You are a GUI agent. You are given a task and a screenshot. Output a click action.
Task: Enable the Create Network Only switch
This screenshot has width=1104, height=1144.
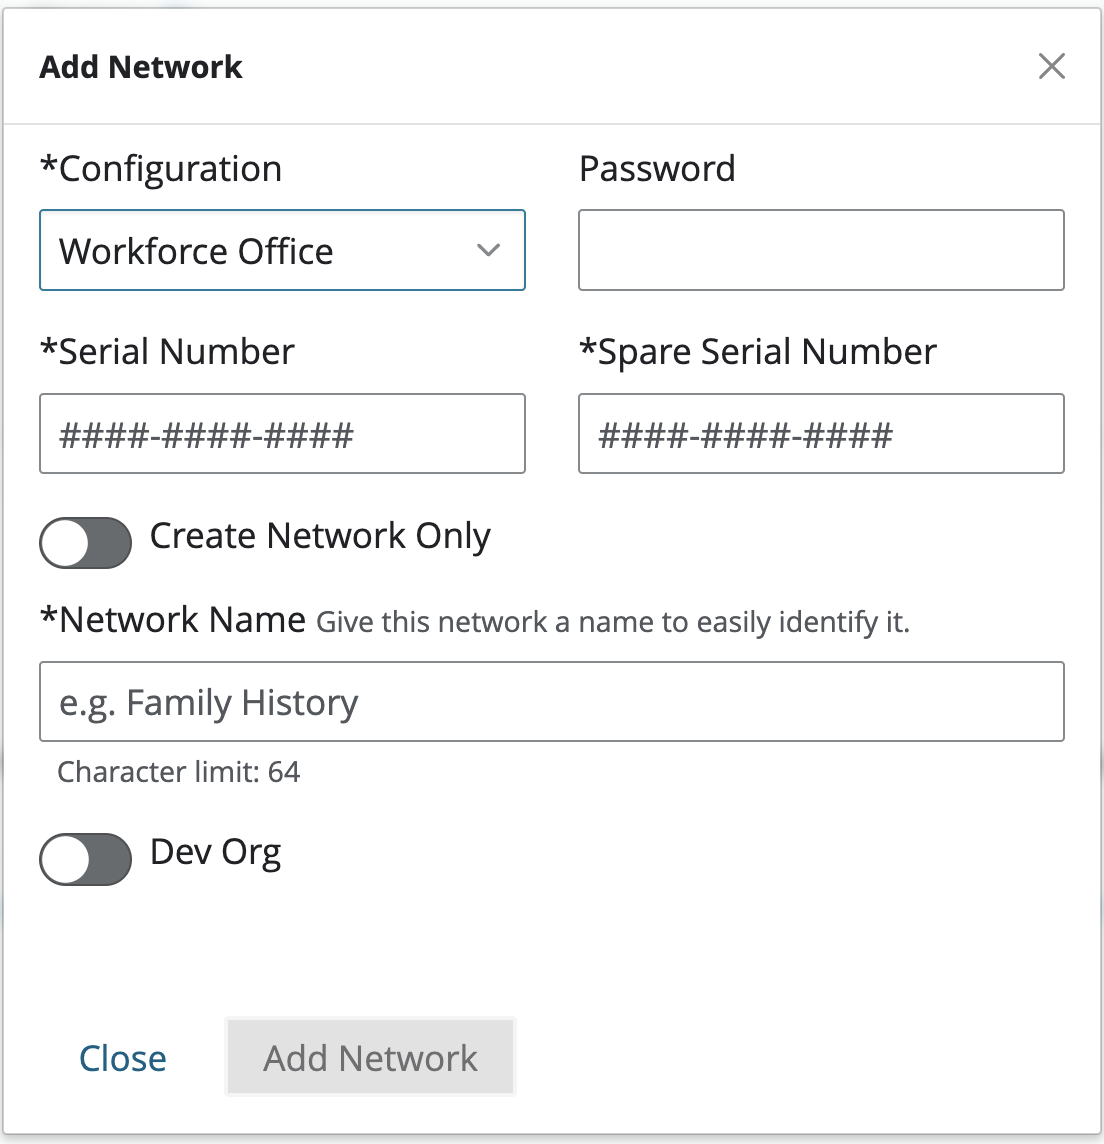[86, 543]
